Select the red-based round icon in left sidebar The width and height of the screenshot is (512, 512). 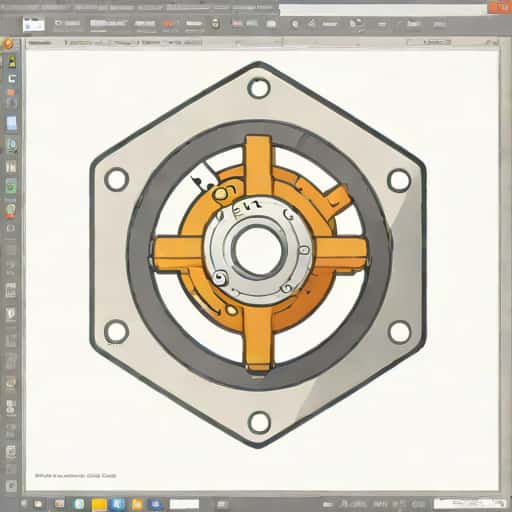click(10, 210)
